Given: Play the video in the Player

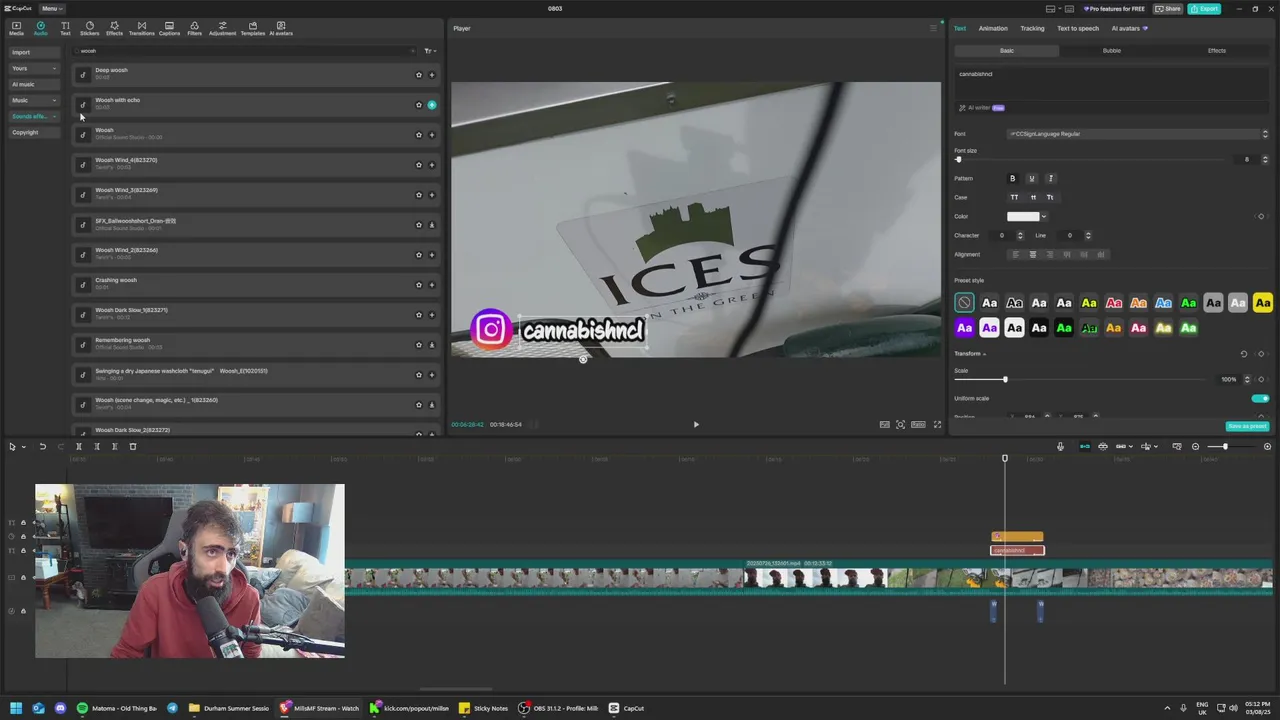Looking at the screenshot, I should pyautogui.click(x=696, y=424).
